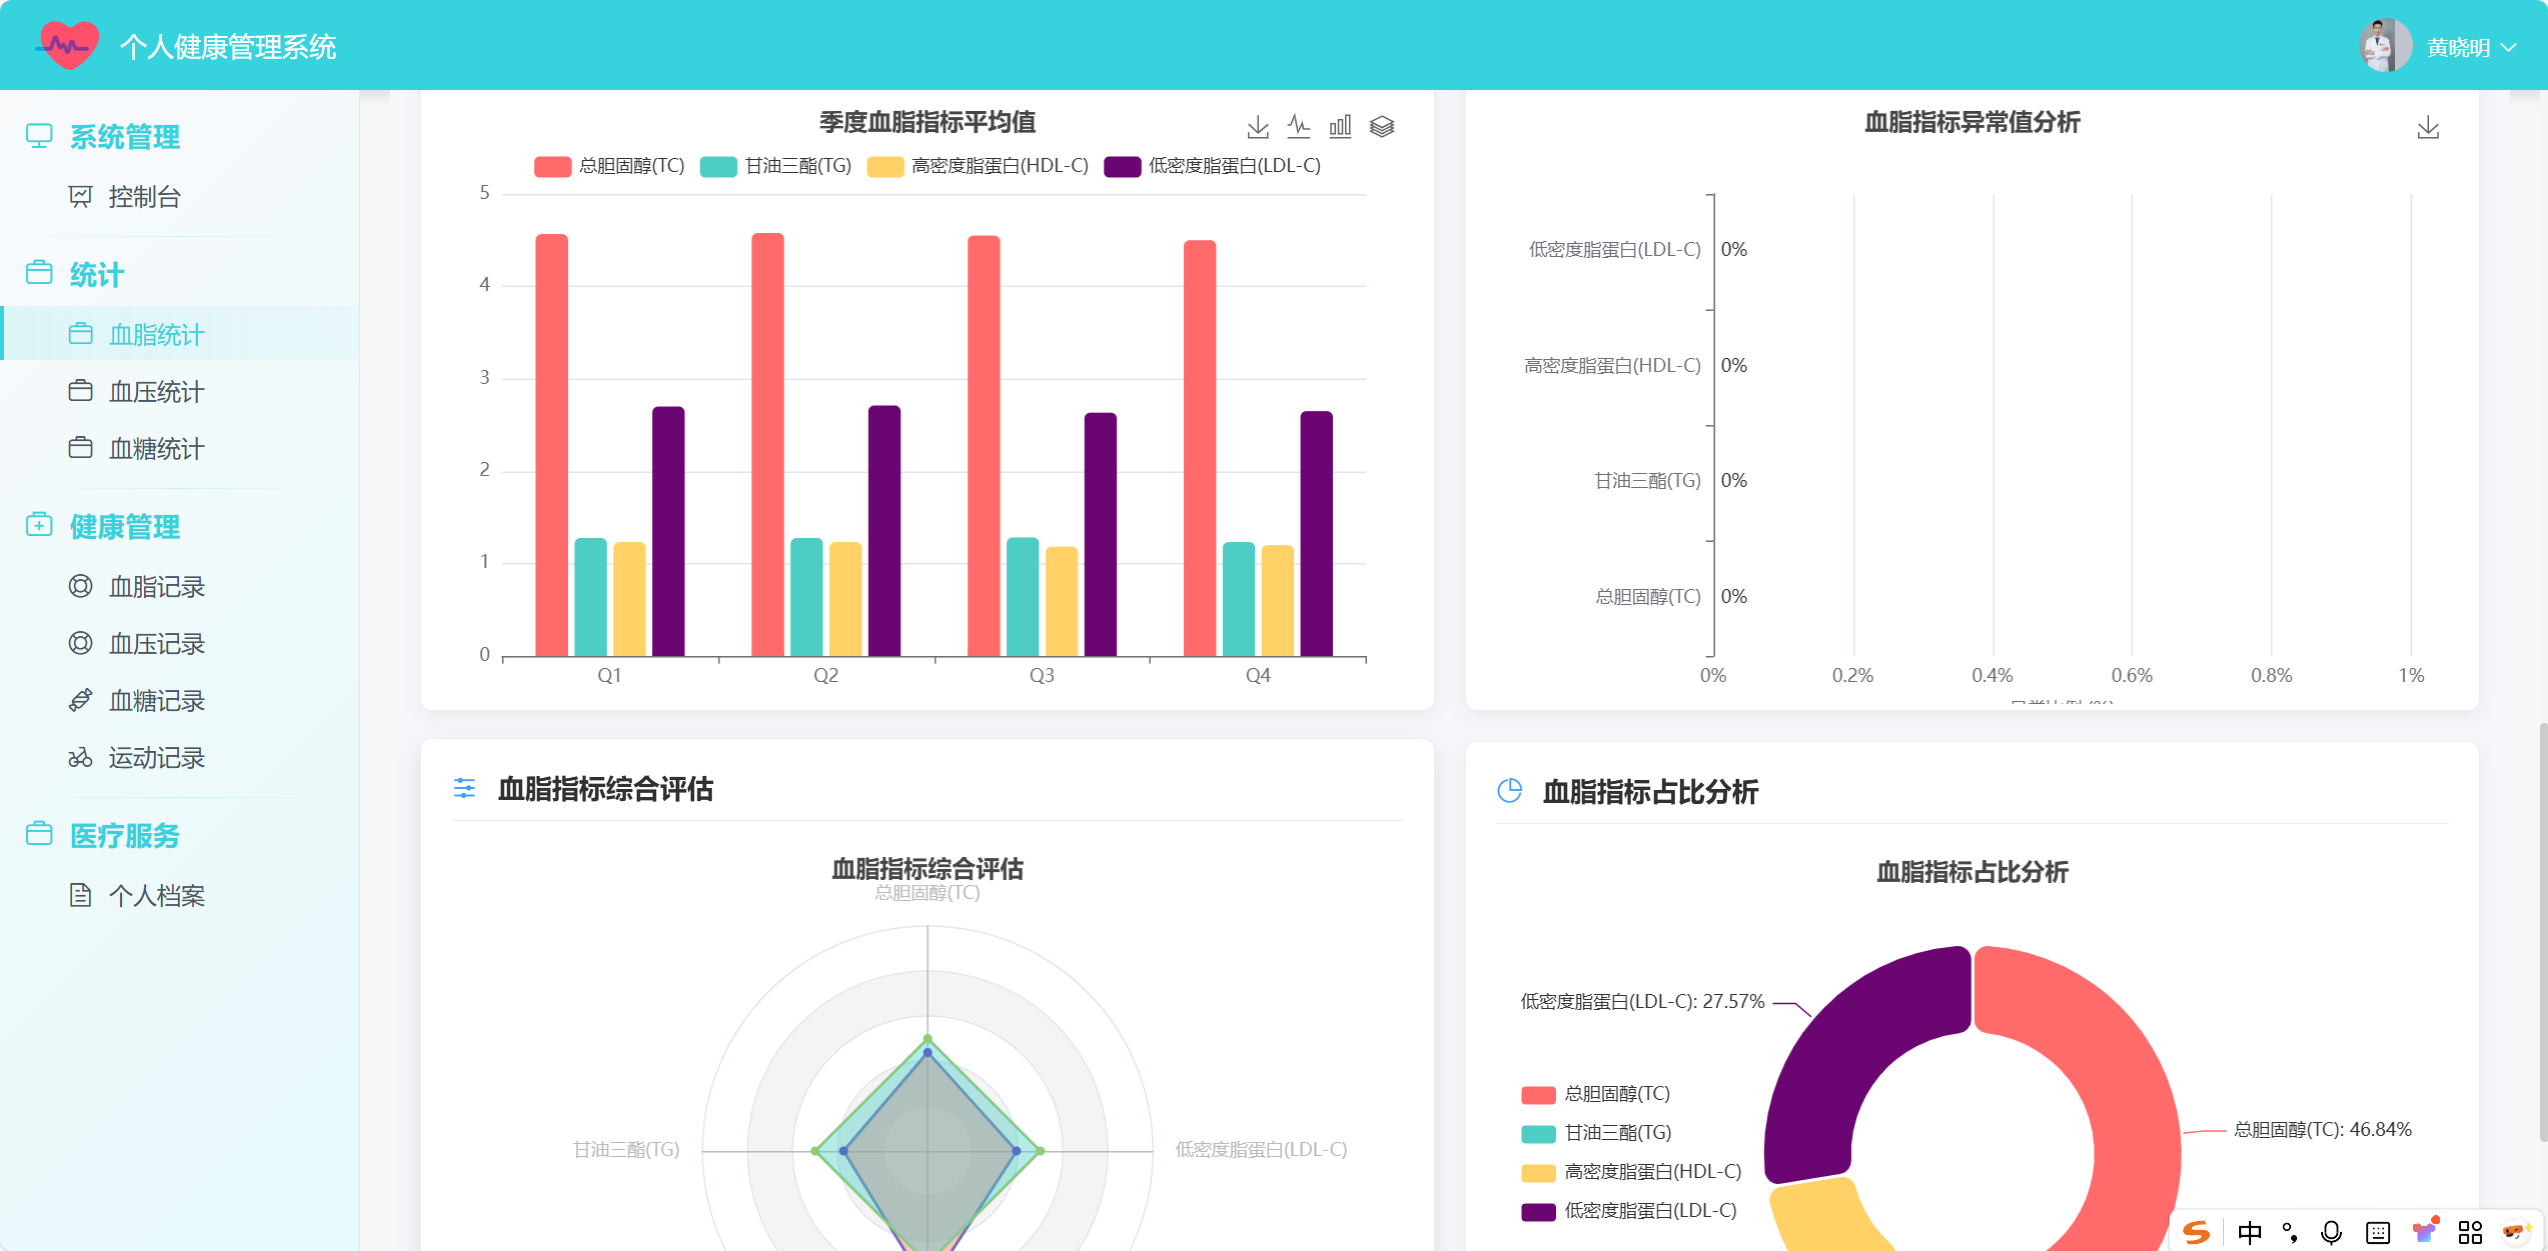Collapse the 健康管理 menu group

pos(125,526)
